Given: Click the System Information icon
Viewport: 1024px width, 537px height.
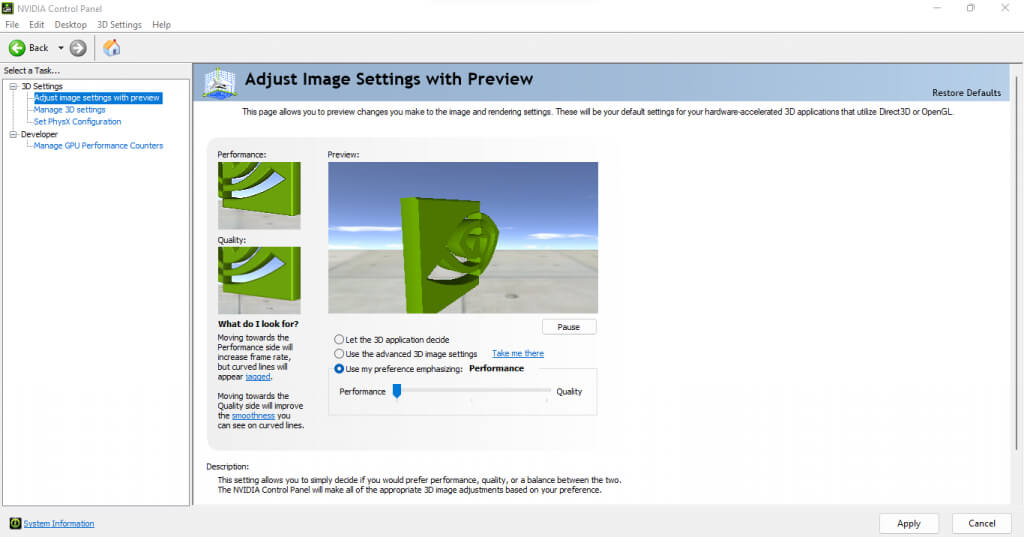Looking at the screenshot, I should point(15,523).
